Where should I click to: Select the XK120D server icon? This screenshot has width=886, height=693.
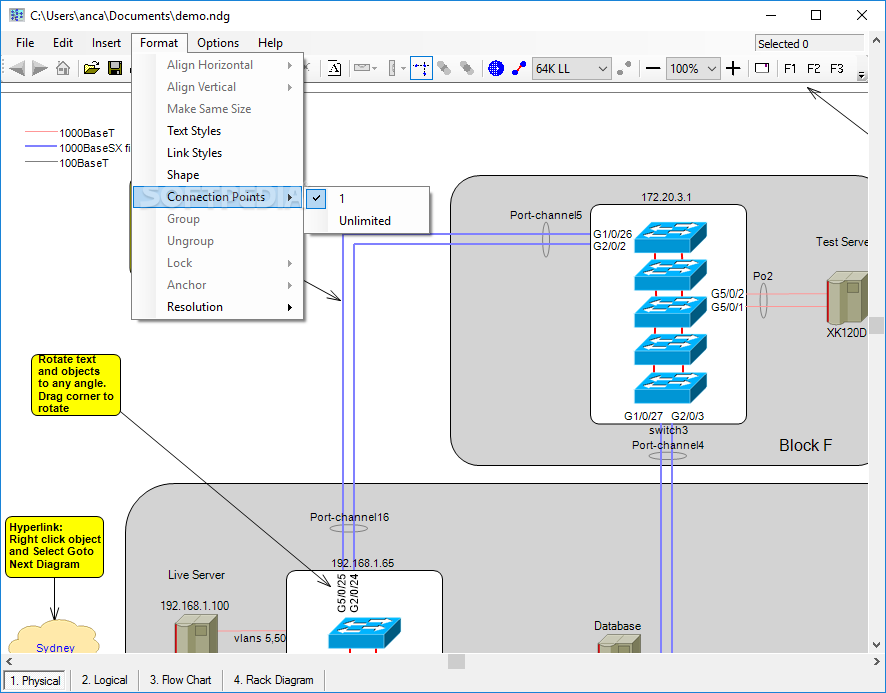coord(846,297)
